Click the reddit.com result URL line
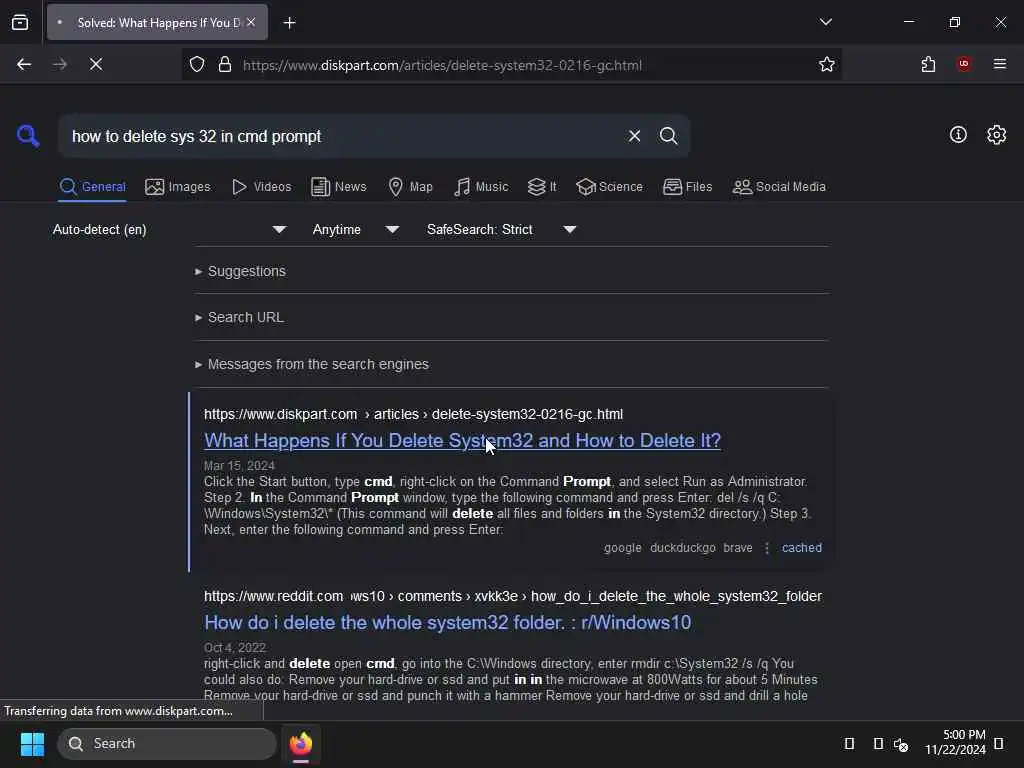1024x768 pixels. point(513,596)
